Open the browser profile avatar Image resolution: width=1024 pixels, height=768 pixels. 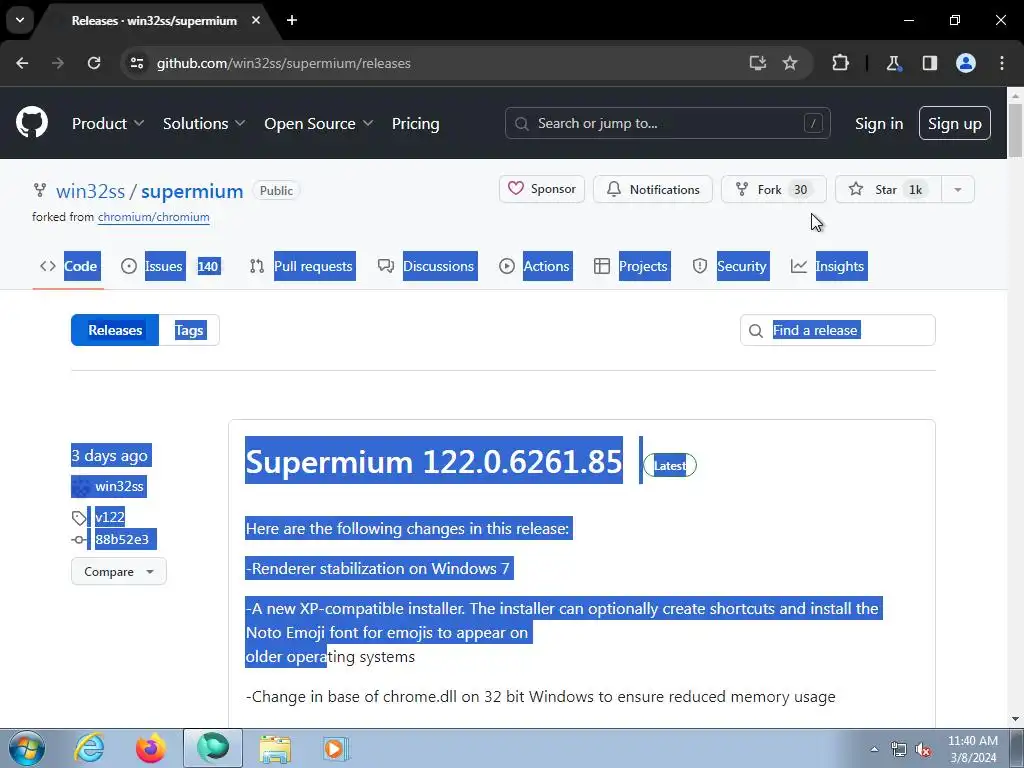pos(966,63)
